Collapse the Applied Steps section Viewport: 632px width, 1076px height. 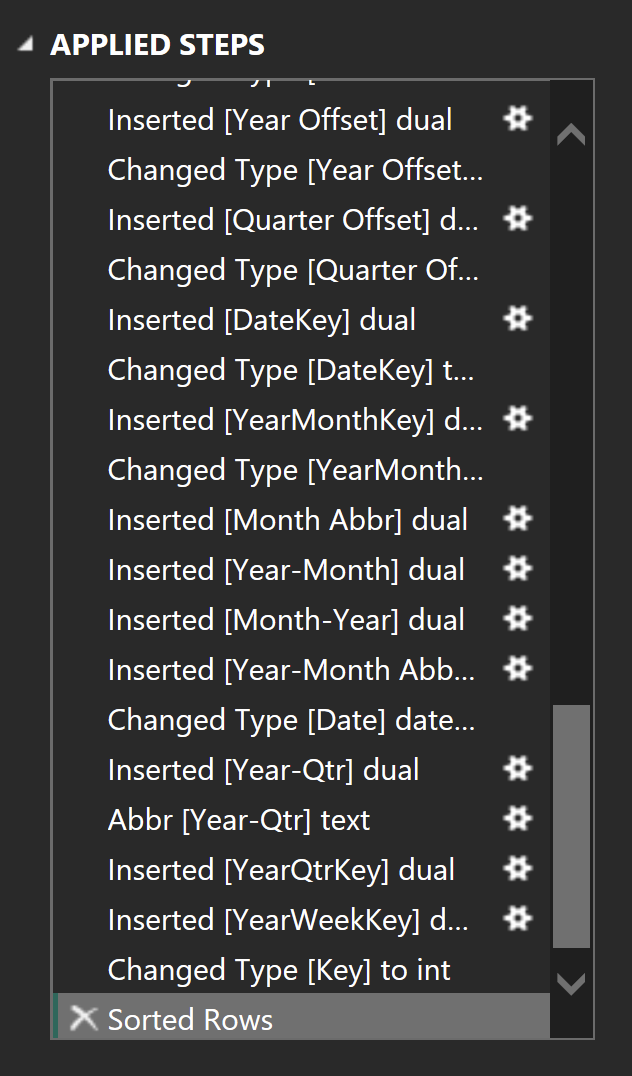[x=25, y=45]
